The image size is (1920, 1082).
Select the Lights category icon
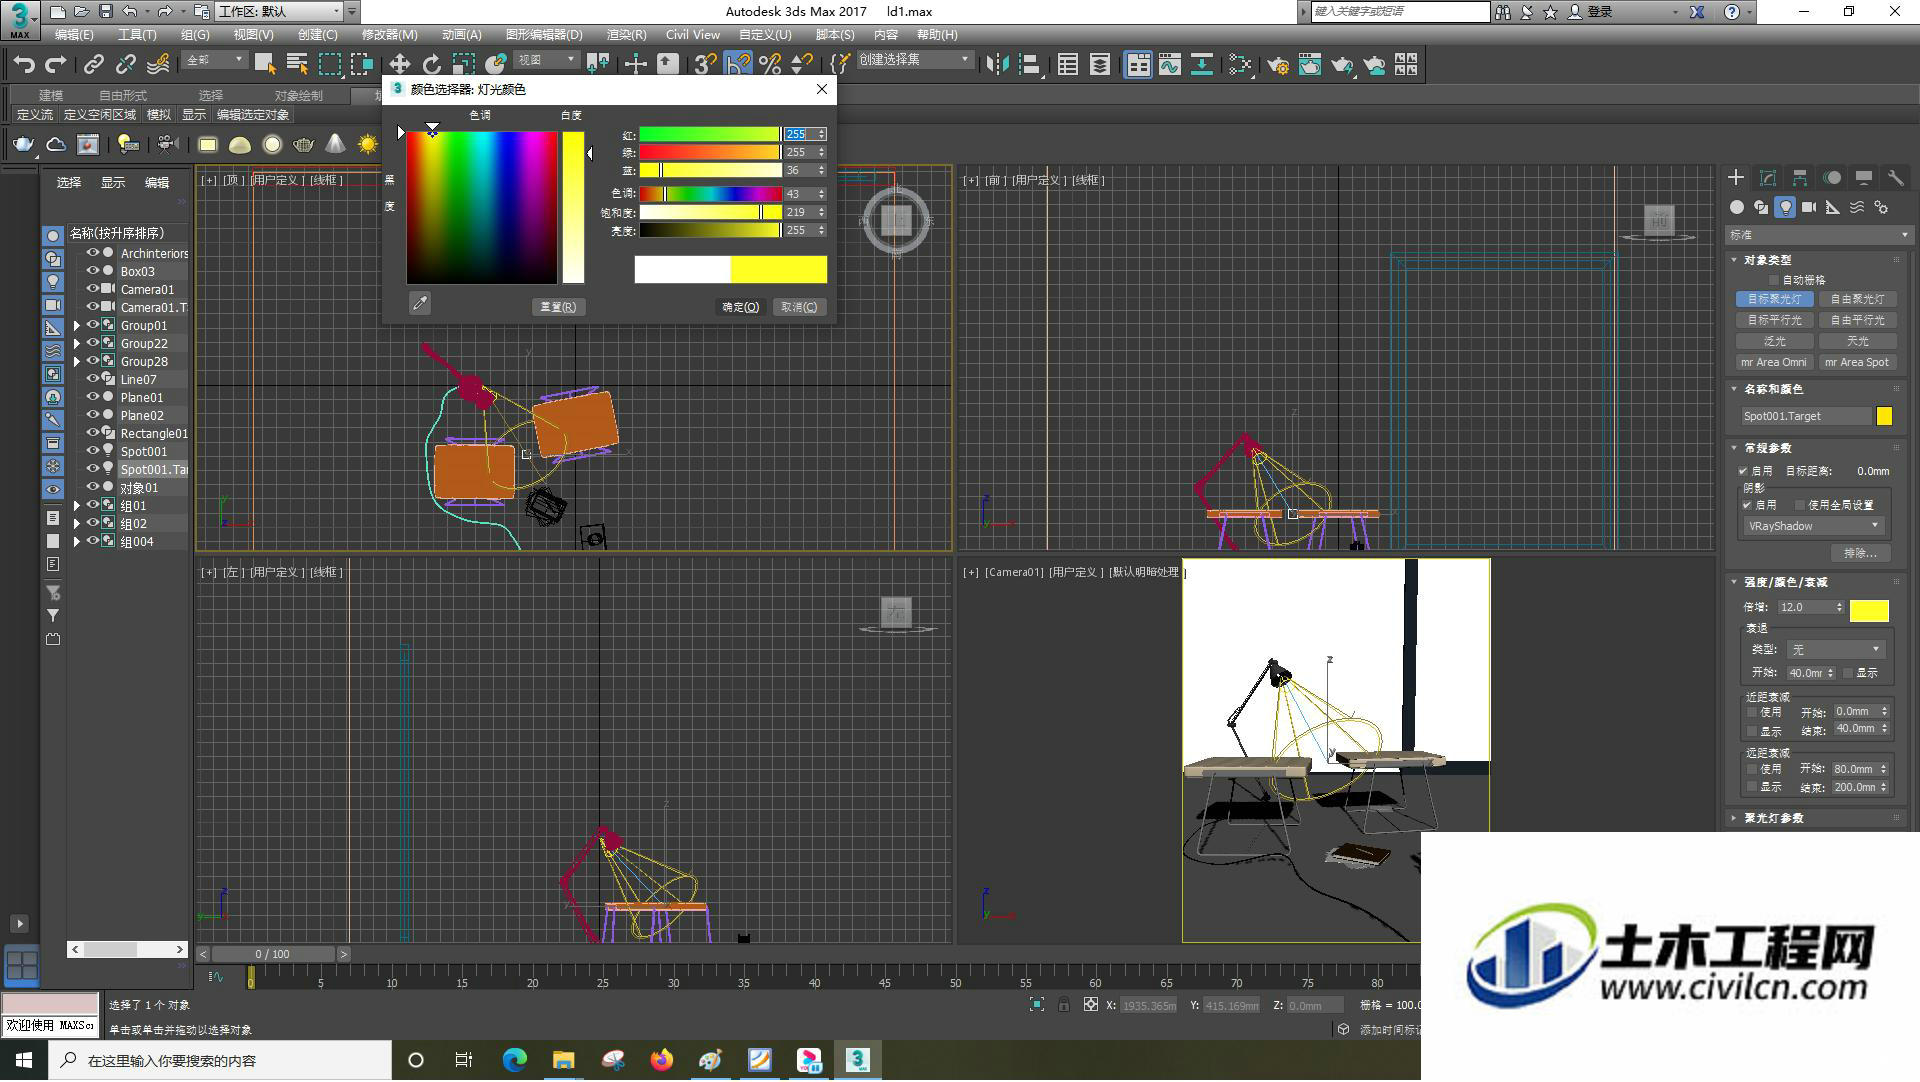click(1785, 207)
